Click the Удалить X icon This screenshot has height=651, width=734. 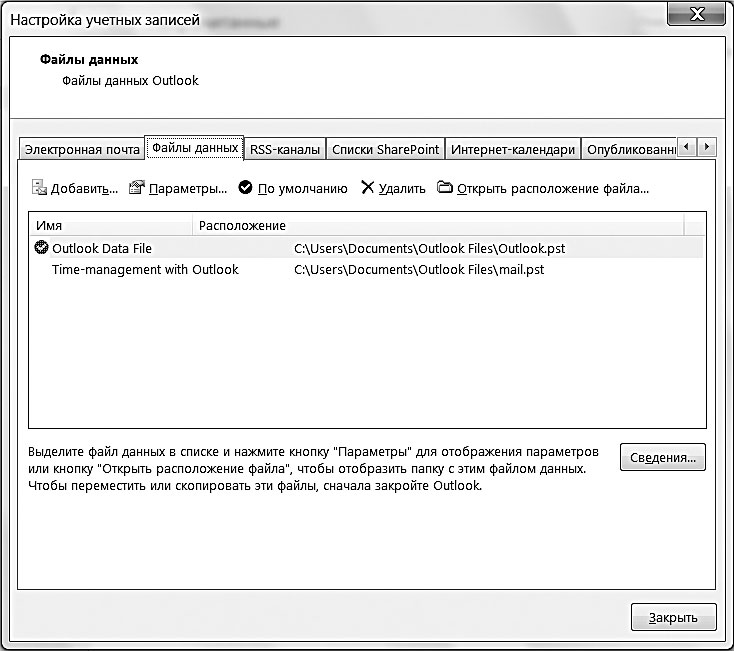click(367, 188)
